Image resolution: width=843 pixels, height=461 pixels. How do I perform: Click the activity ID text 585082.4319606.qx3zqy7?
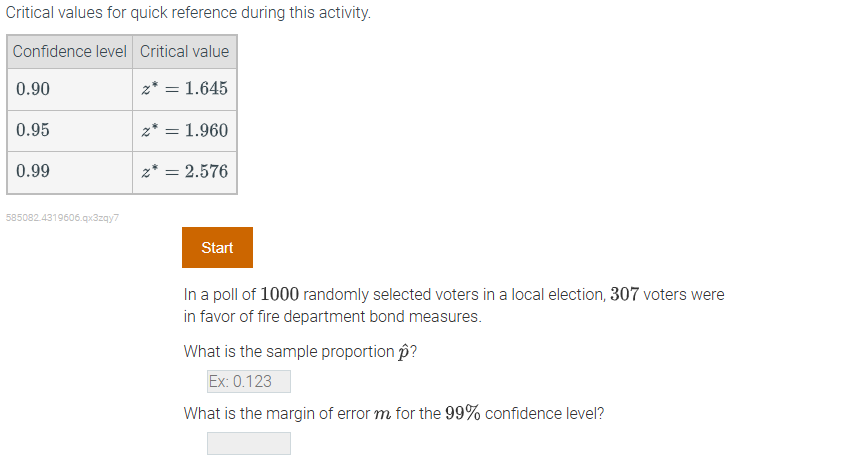point(62,217)
